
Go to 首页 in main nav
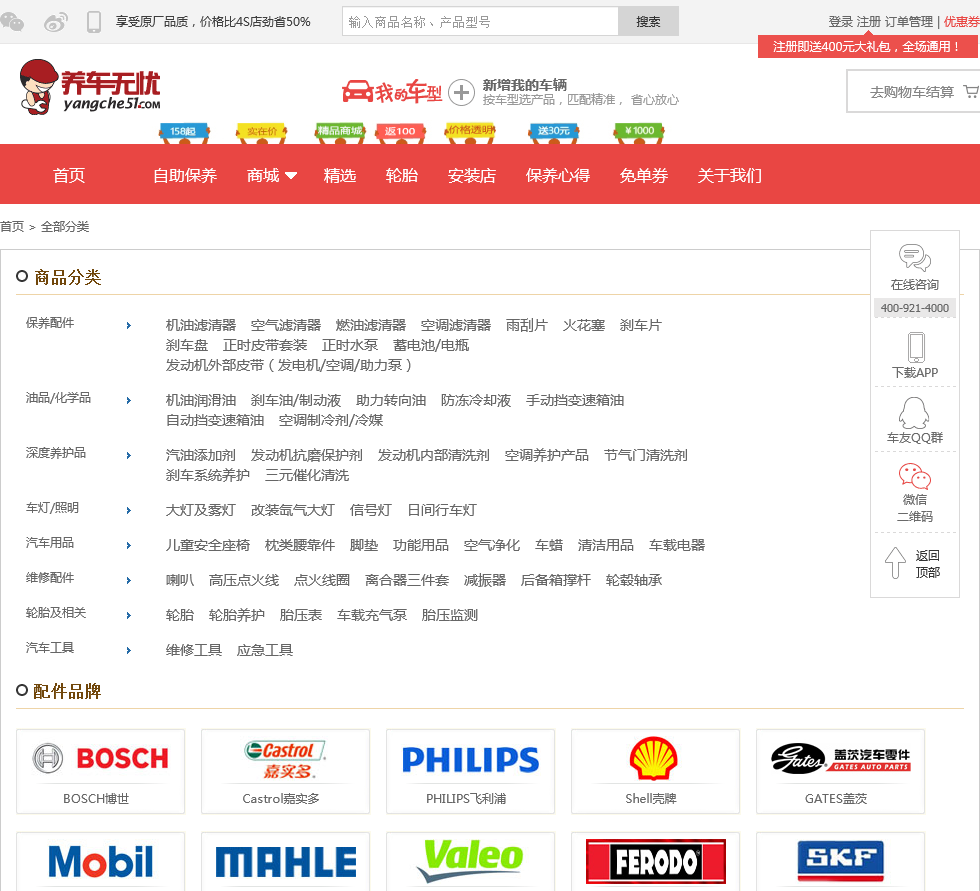pos(69,176)
